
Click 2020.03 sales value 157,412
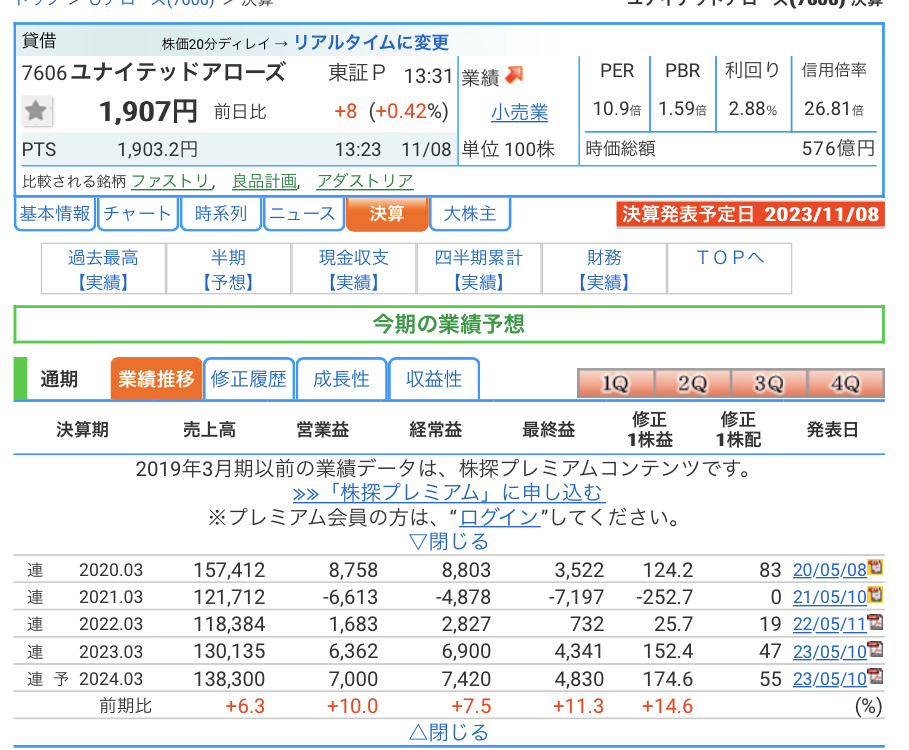(229, 570)
